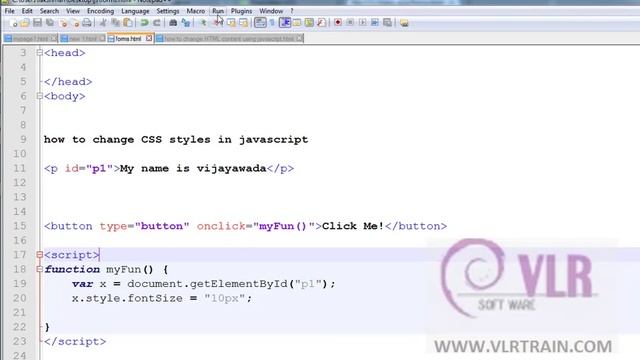Image resolution: width=640 pixels, height=360 pixels.
Task: Click the Replace toolbar icon
Action: pos(186,23)
